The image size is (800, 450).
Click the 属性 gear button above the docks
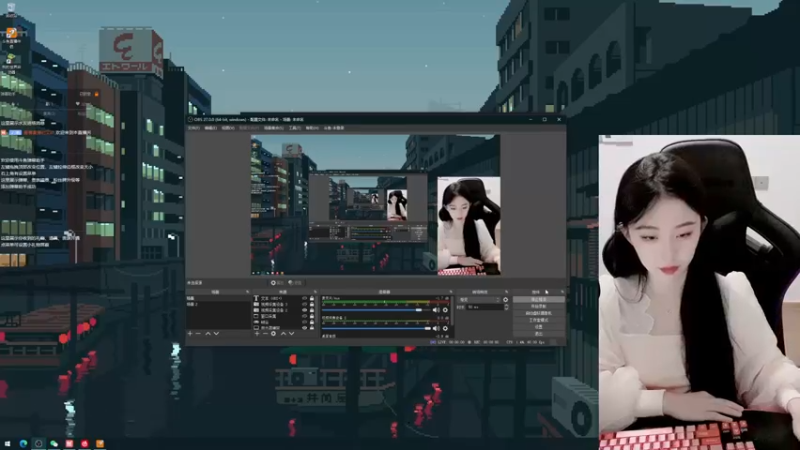tap(277, 283)
